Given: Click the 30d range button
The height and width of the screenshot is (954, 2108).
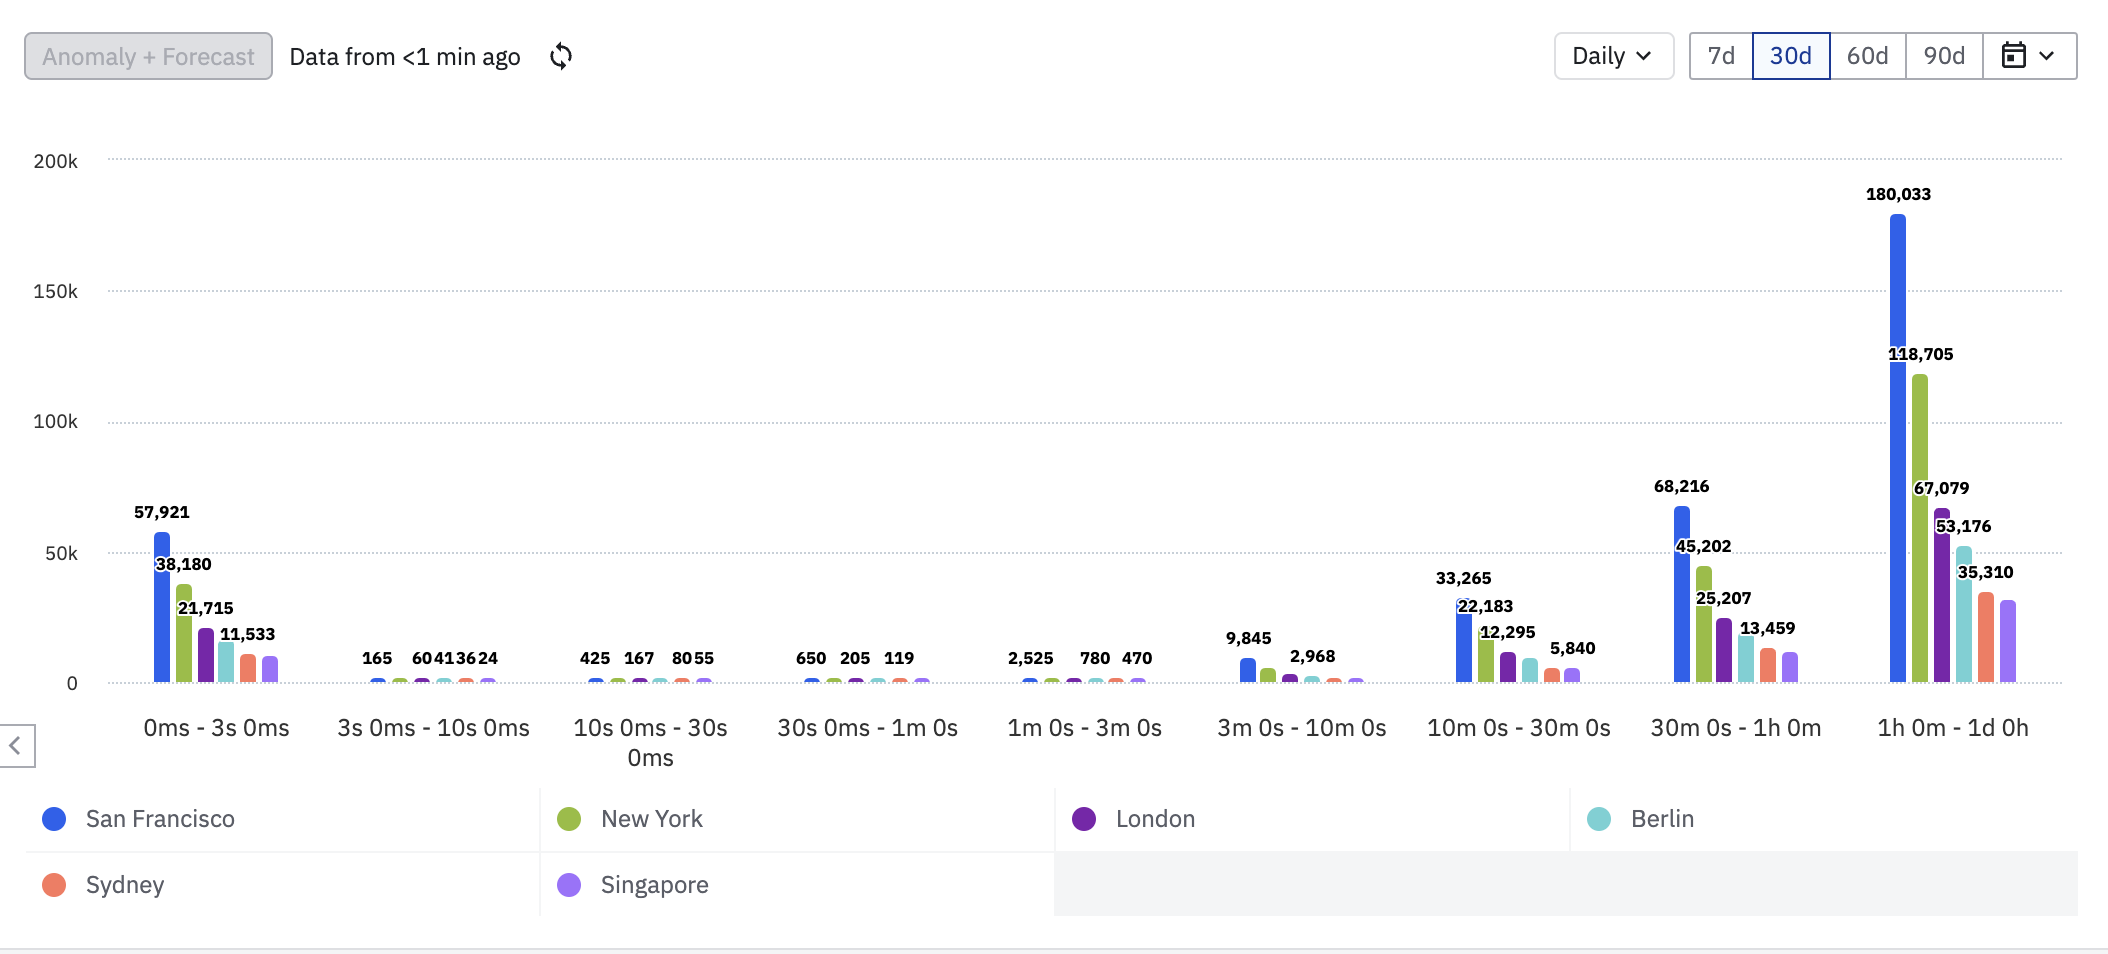Looking at the screenshot, I should tap(1790, 56).
